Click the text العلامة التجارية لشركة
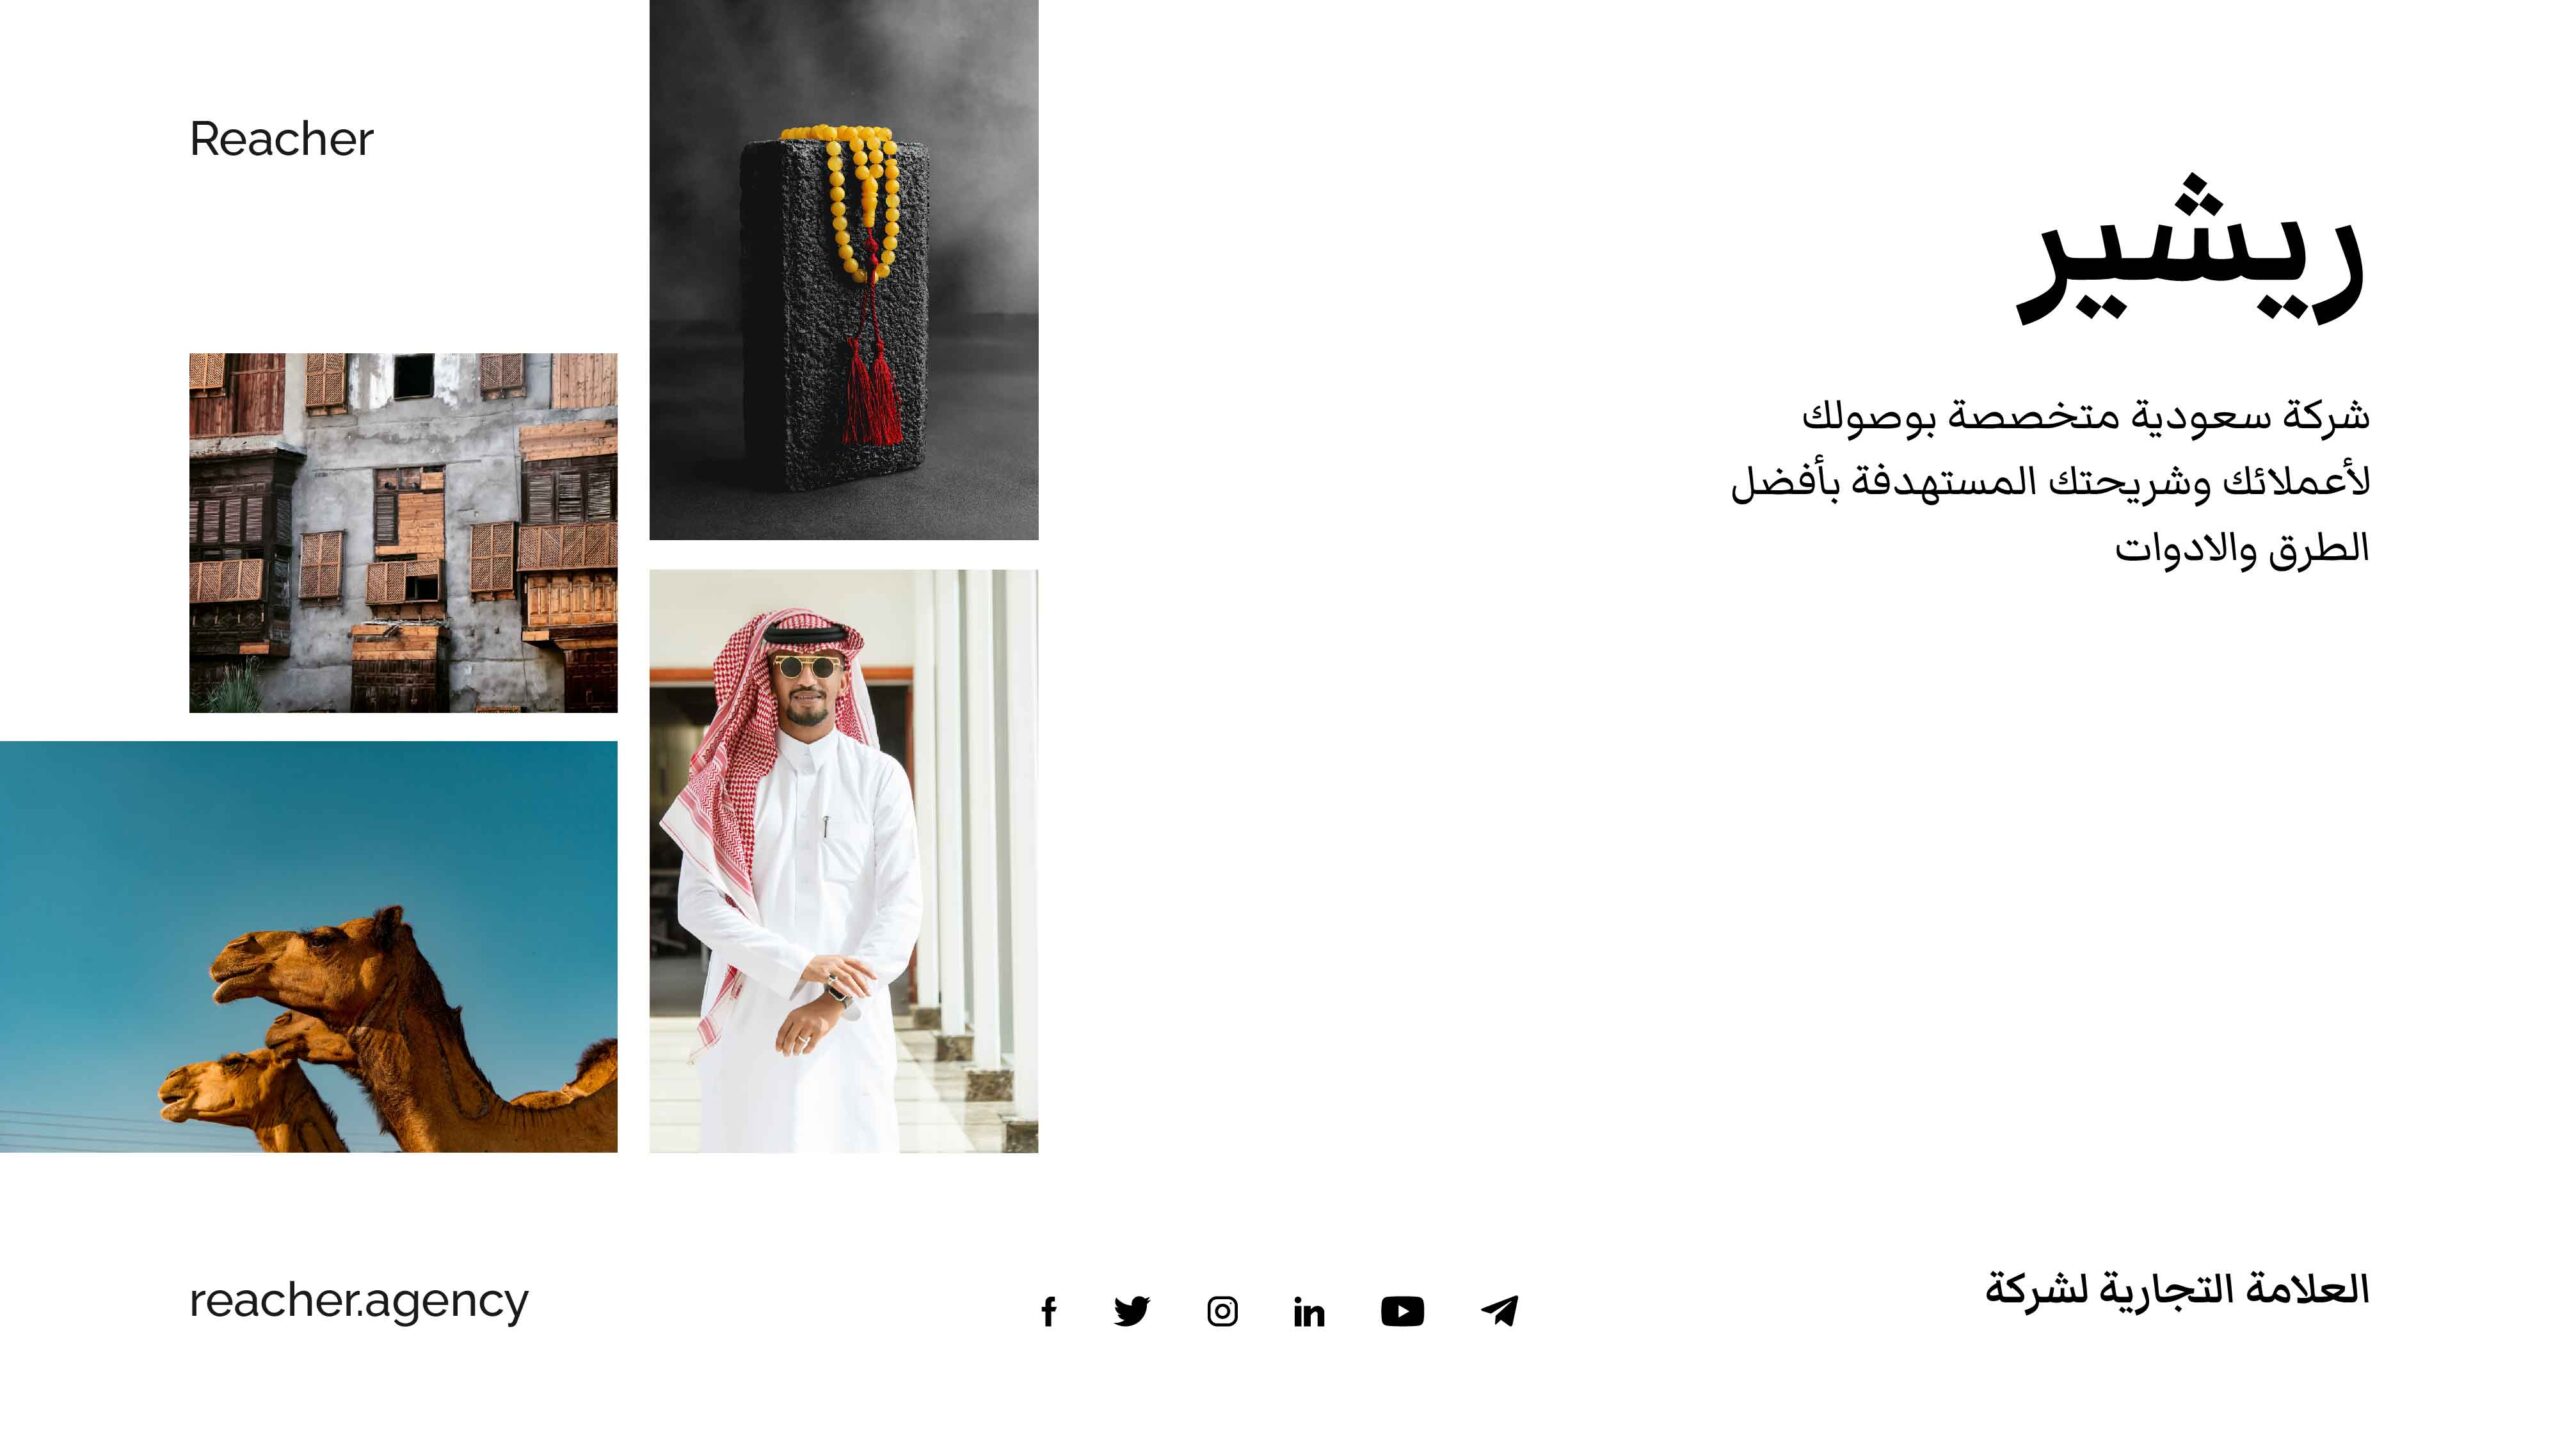The height and width of the screenshot is (1440, 2560). (2177, 1289)
